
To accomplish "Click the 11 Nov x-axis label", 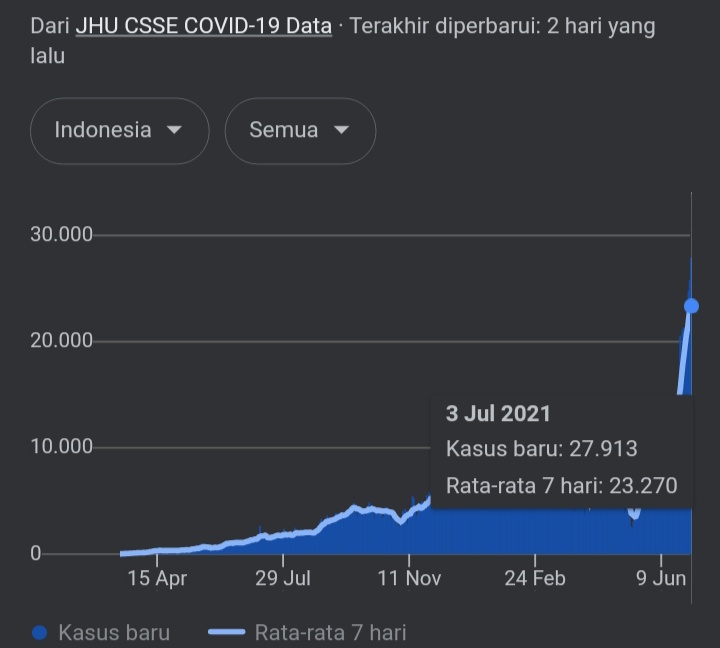I will 409,578.
